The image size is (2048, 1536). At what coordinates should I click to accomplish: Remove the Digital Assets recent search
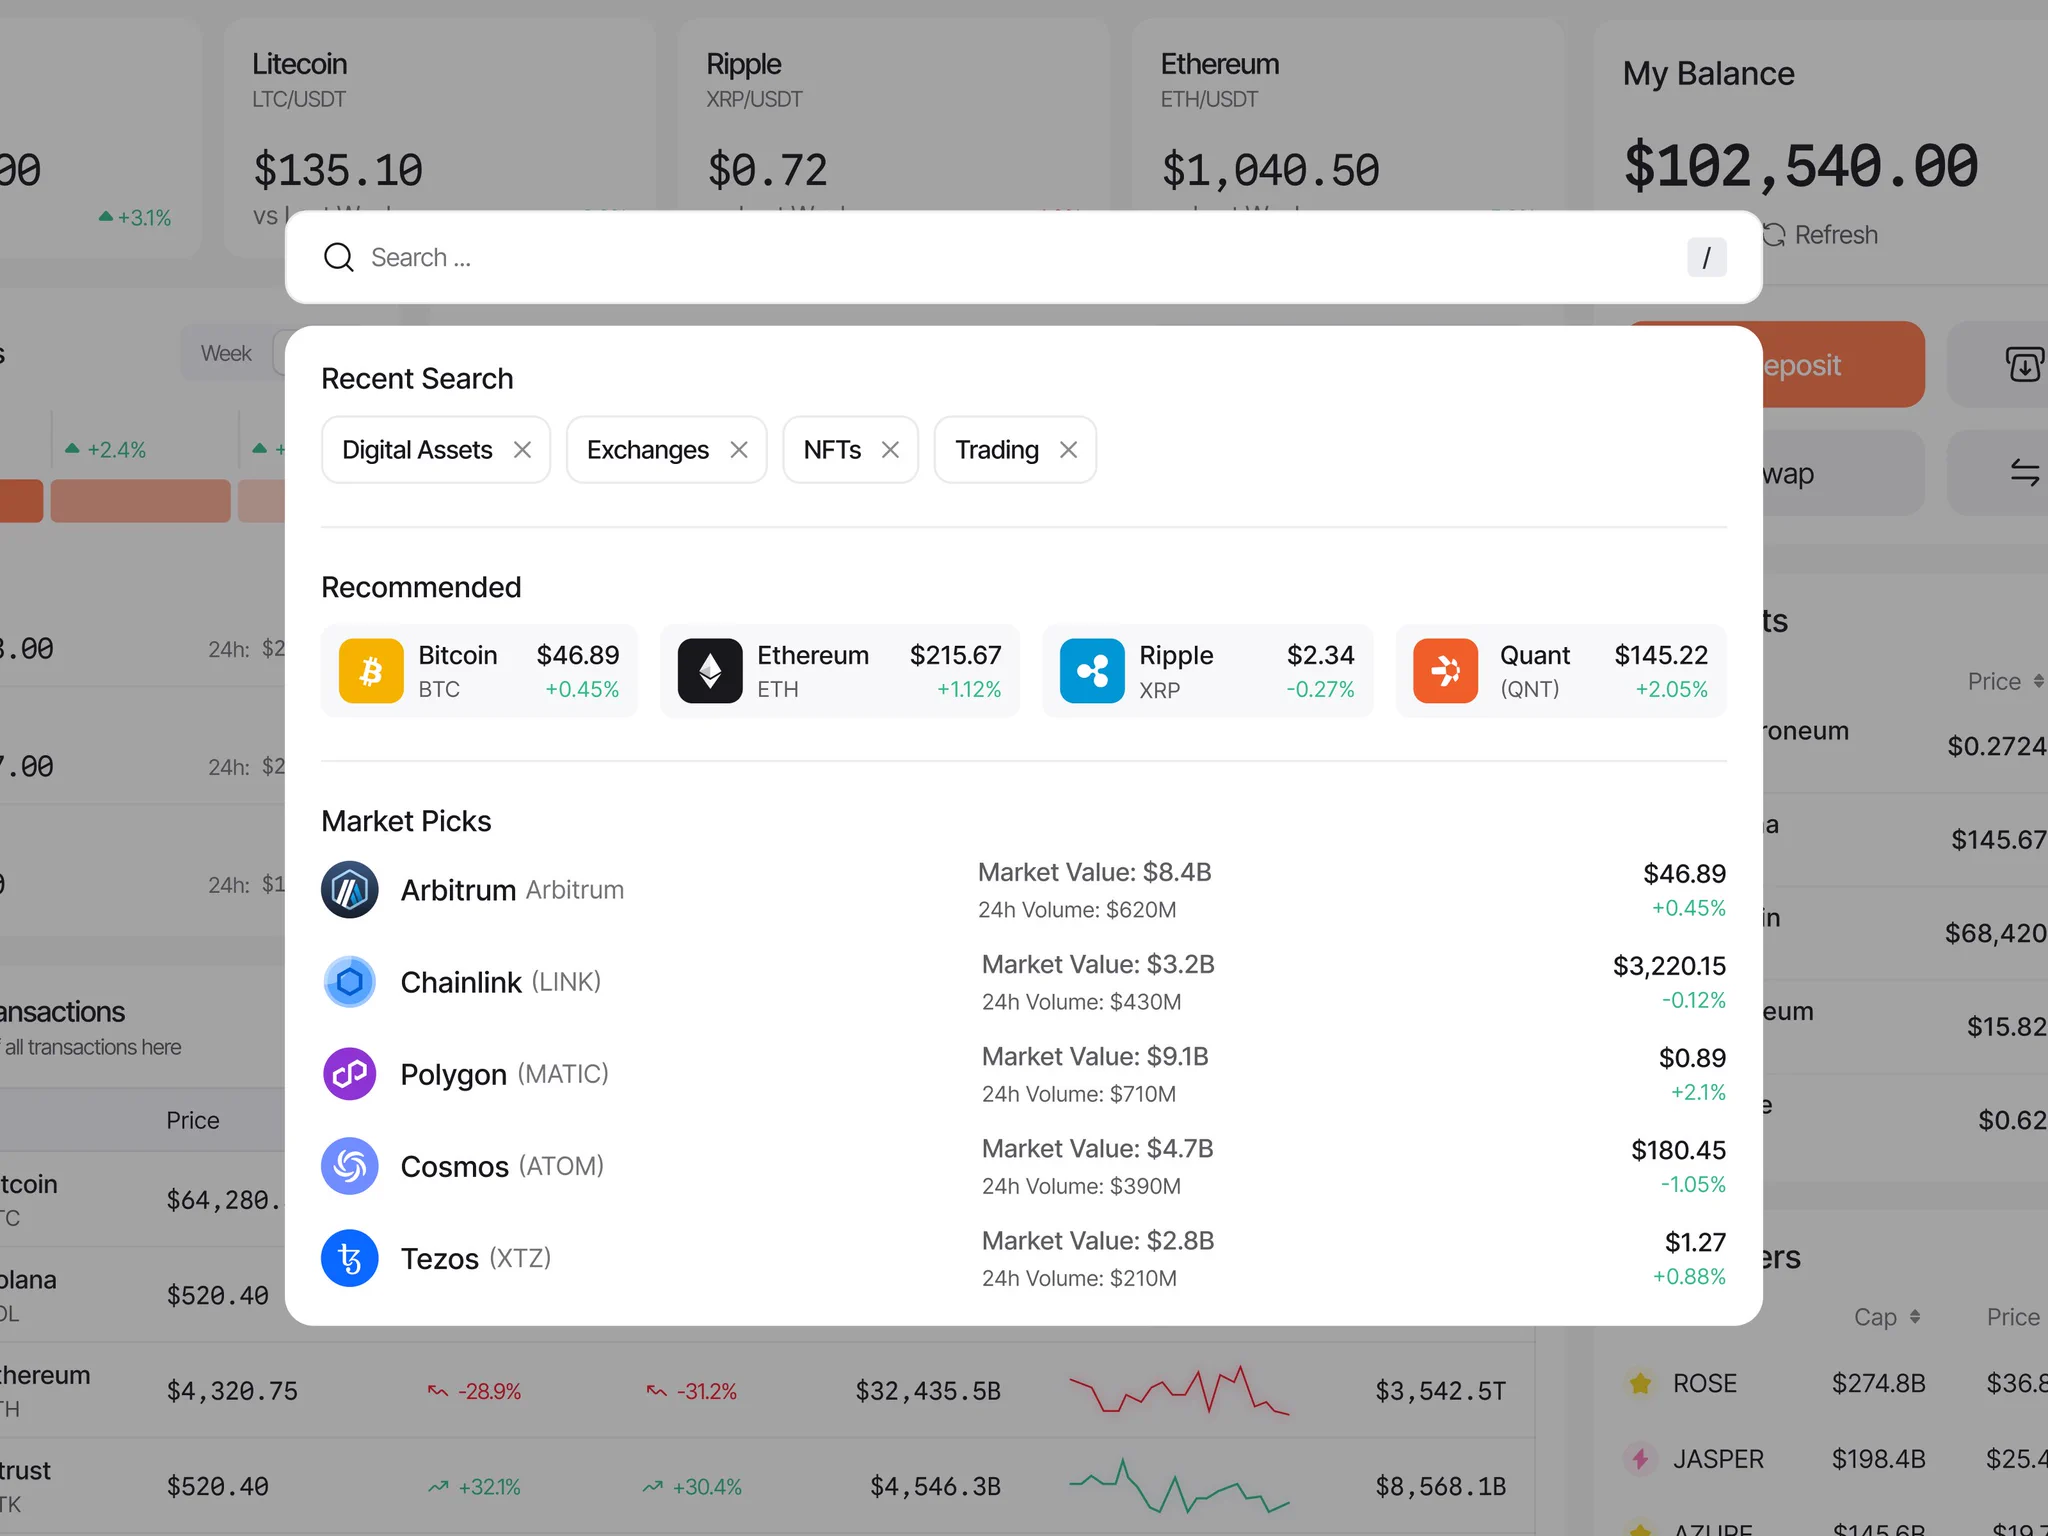tap(522, 450)
